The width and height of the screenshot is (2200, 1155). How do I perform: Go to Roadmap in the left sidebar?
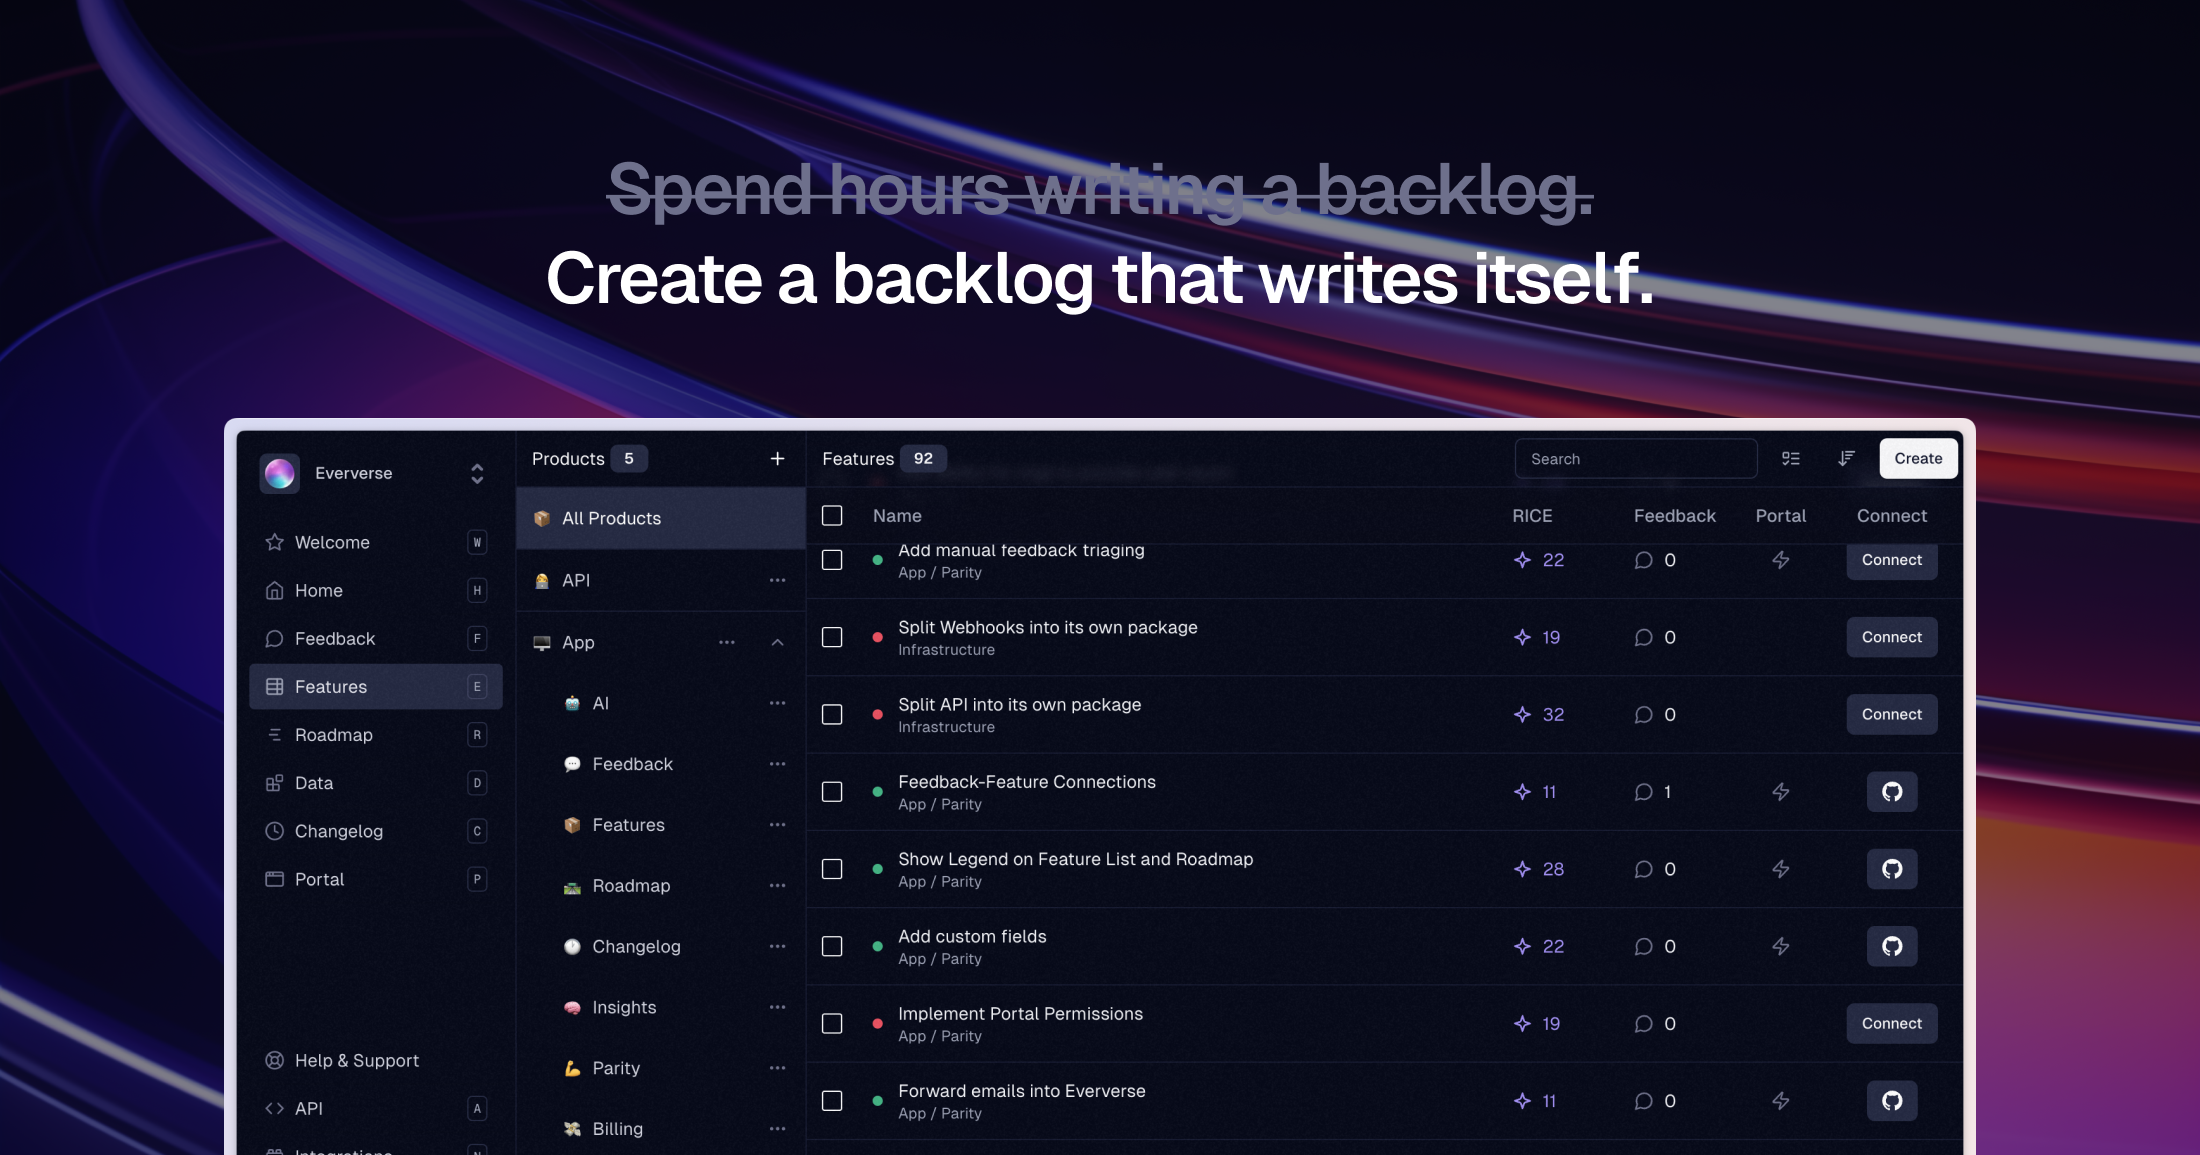333,735
